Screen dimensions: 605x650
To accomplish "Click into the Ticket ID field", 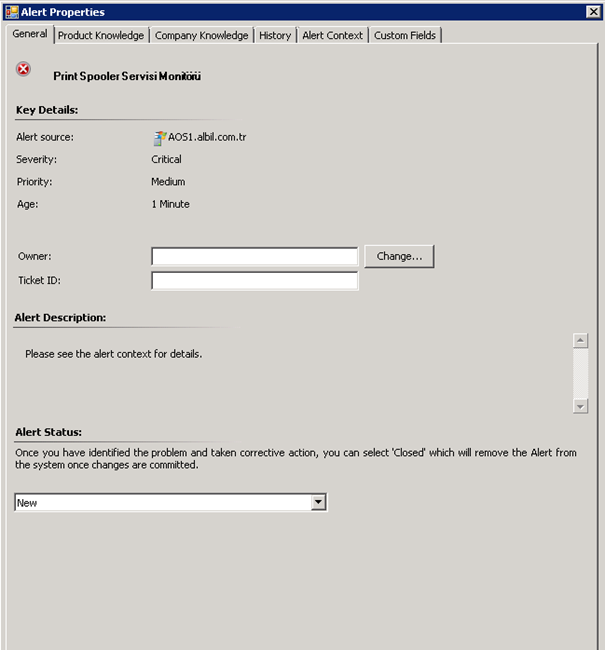I will pos(255,281).
